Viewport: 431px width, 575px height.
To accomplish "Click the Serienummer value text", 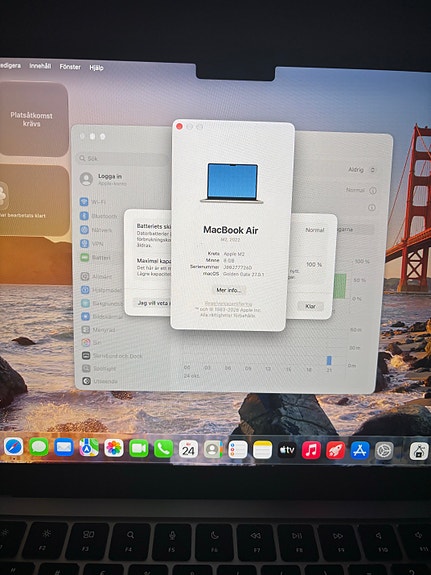I will pyautogui.click(x=238, y=267).
